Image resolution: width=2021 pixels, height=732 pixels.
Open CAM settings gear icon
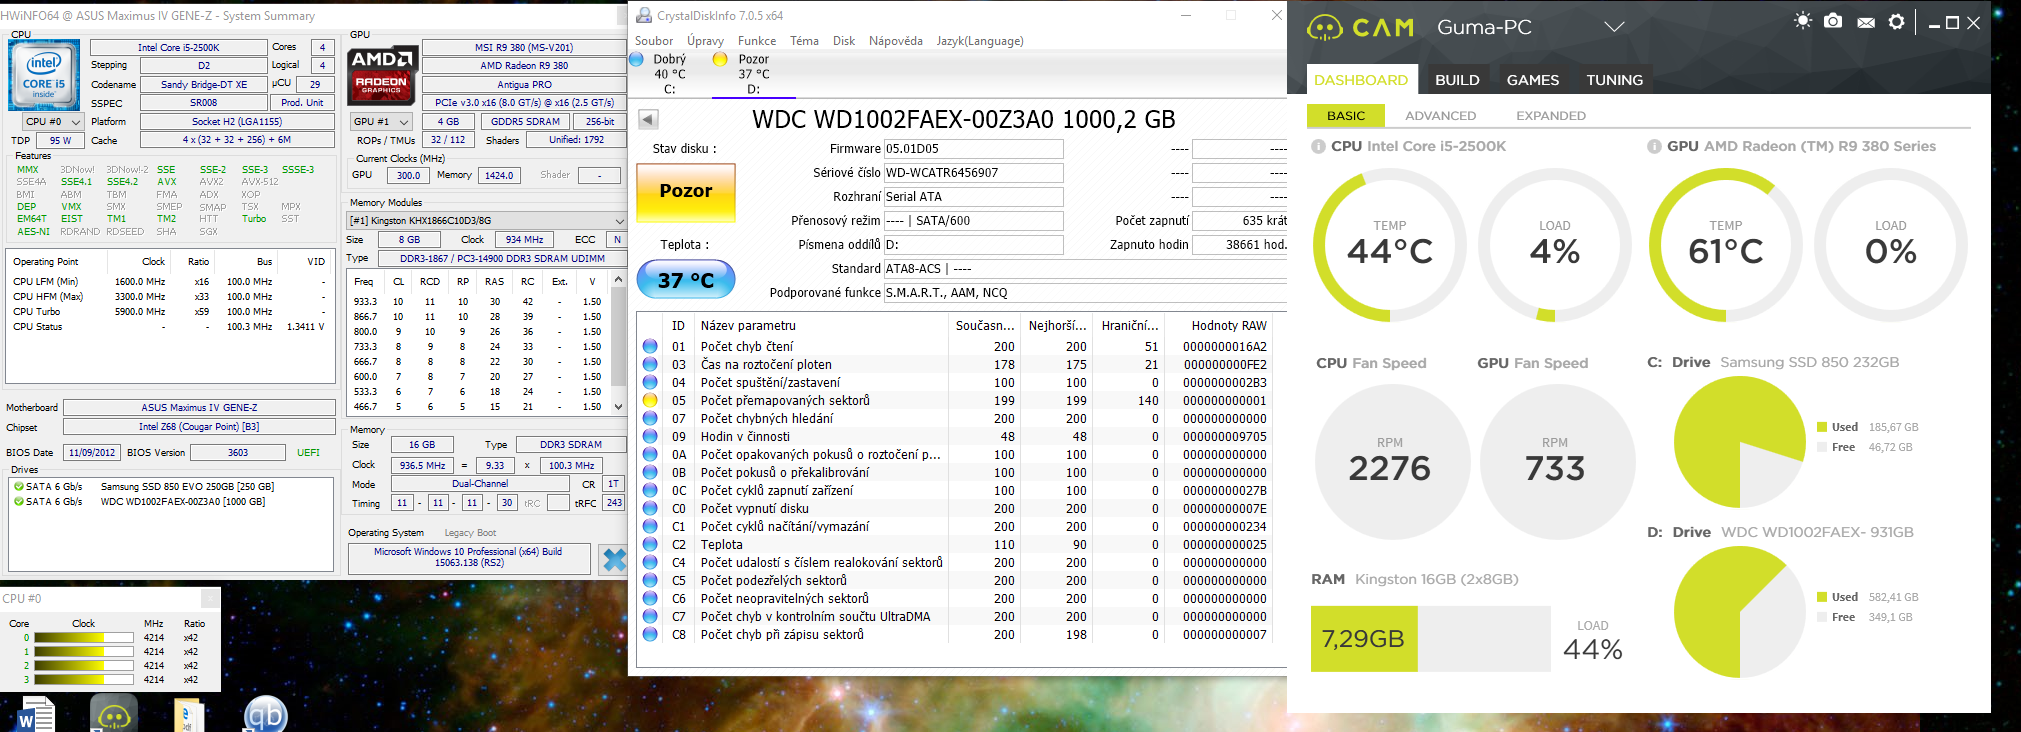(x=1896, y=22)
